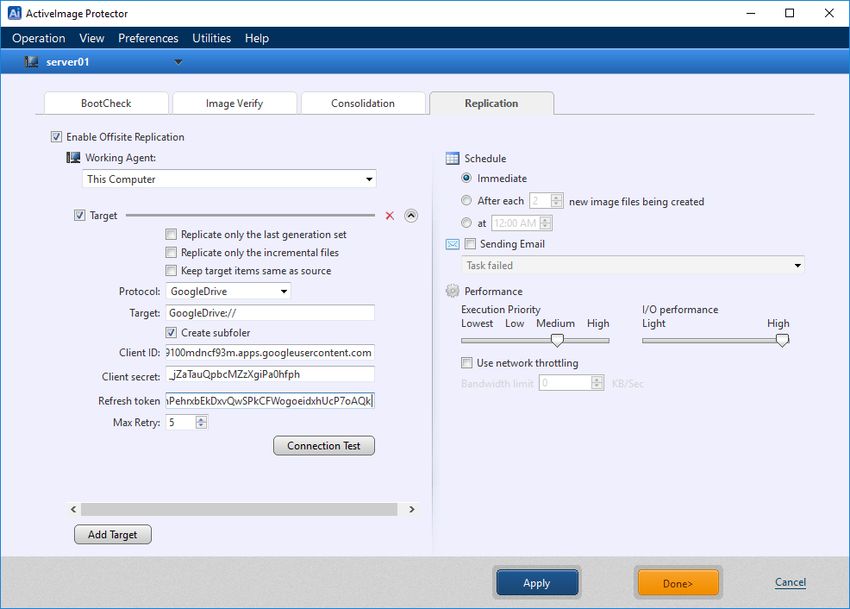
Task: Click the ActiveImage Protector app logo icon
Action: click(14, 13)
